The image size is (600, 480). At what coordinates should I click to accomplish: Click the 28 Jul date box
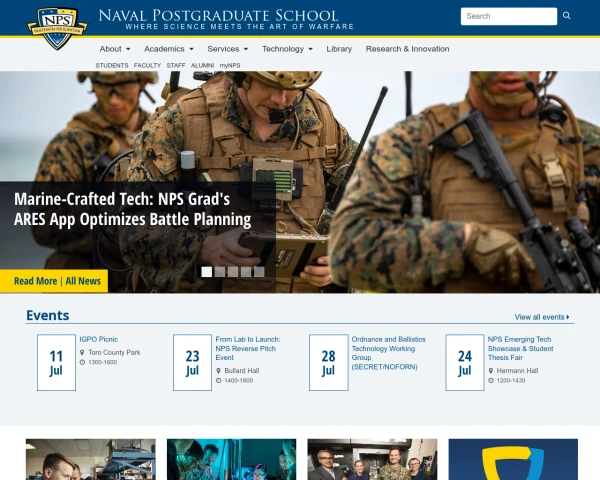point(329,362)
